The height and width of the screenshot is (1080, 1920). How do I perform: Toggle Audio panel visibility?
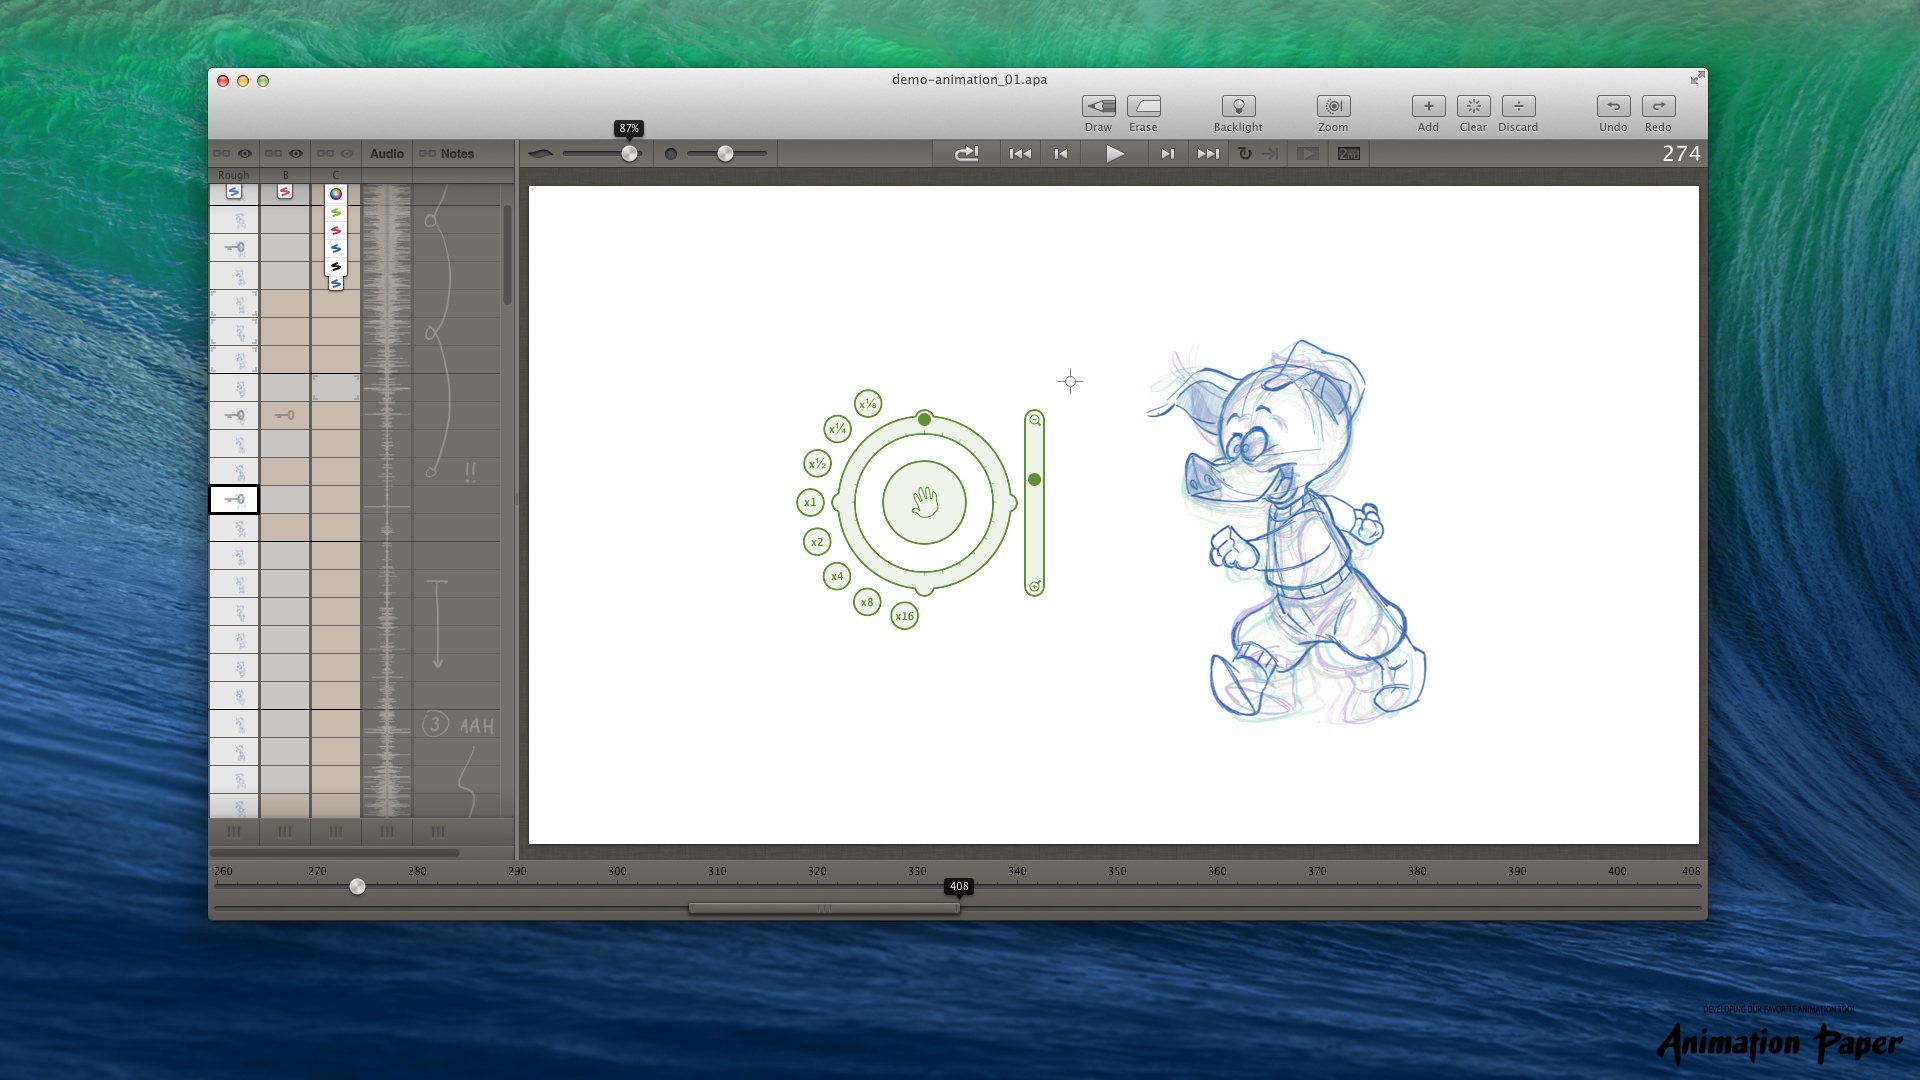click(386, 153)
